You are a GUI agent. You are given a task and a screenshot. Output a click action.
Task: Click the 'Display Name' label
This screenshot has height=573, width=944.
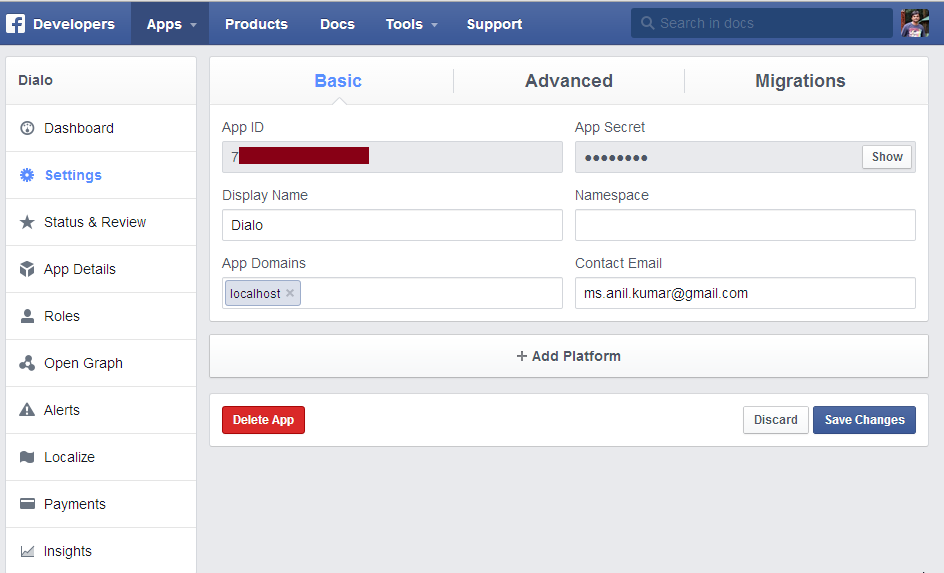tap(265, 196)
